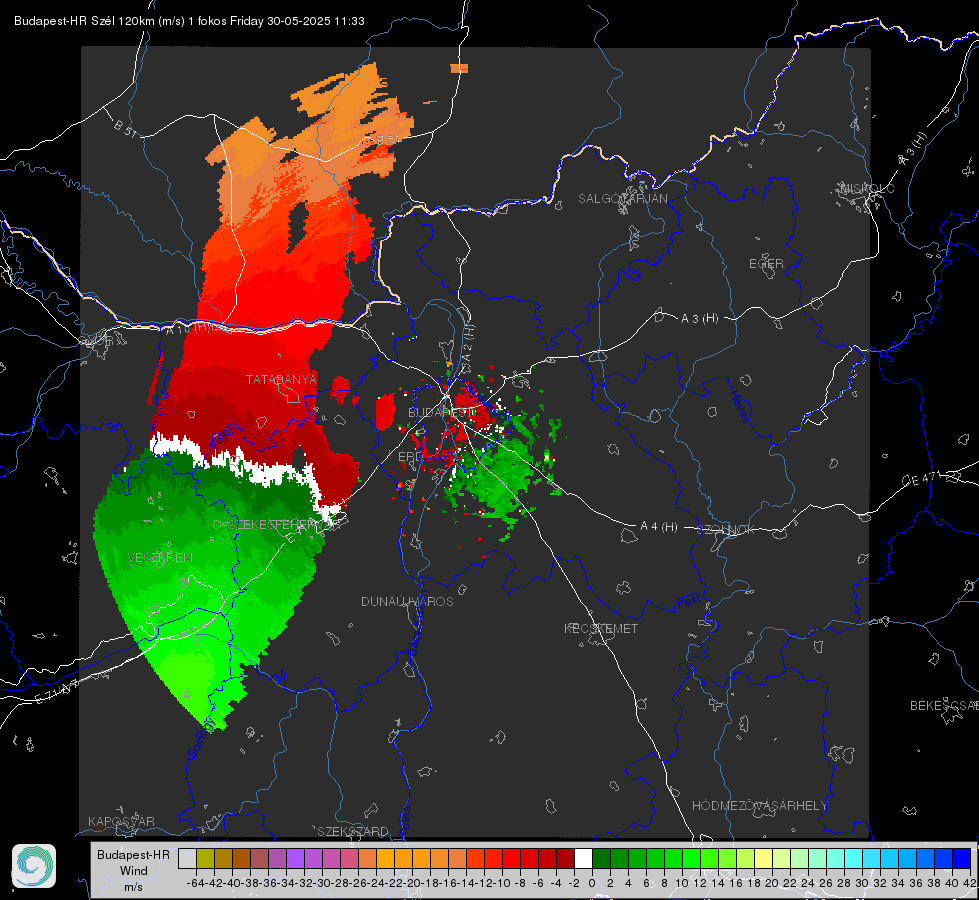Click the radar title text with date 30-05-2025
This screenshot has width=979, height=900.
[x=189, y=21]
